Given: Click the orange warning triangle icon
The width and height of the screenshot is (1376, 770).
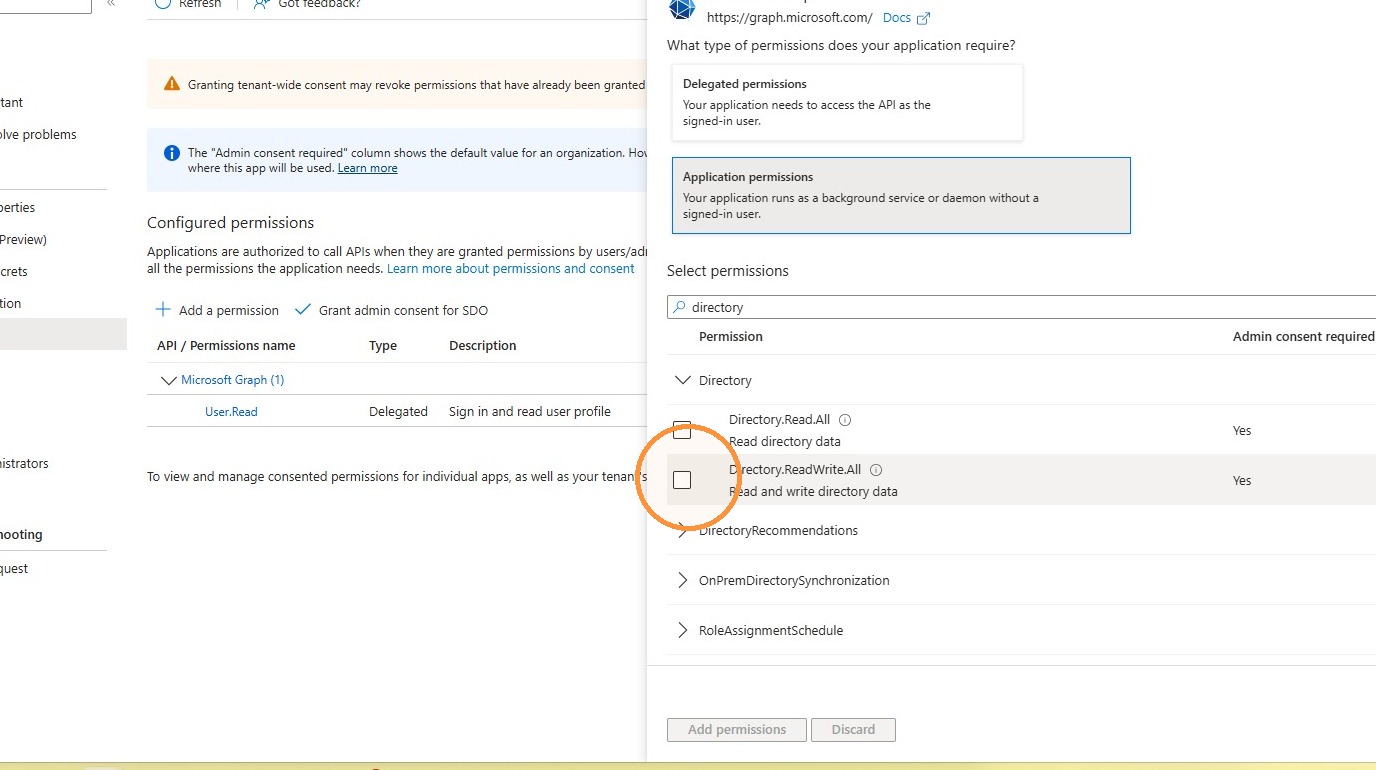Looking at the screenshot, I should click(172, 85).
